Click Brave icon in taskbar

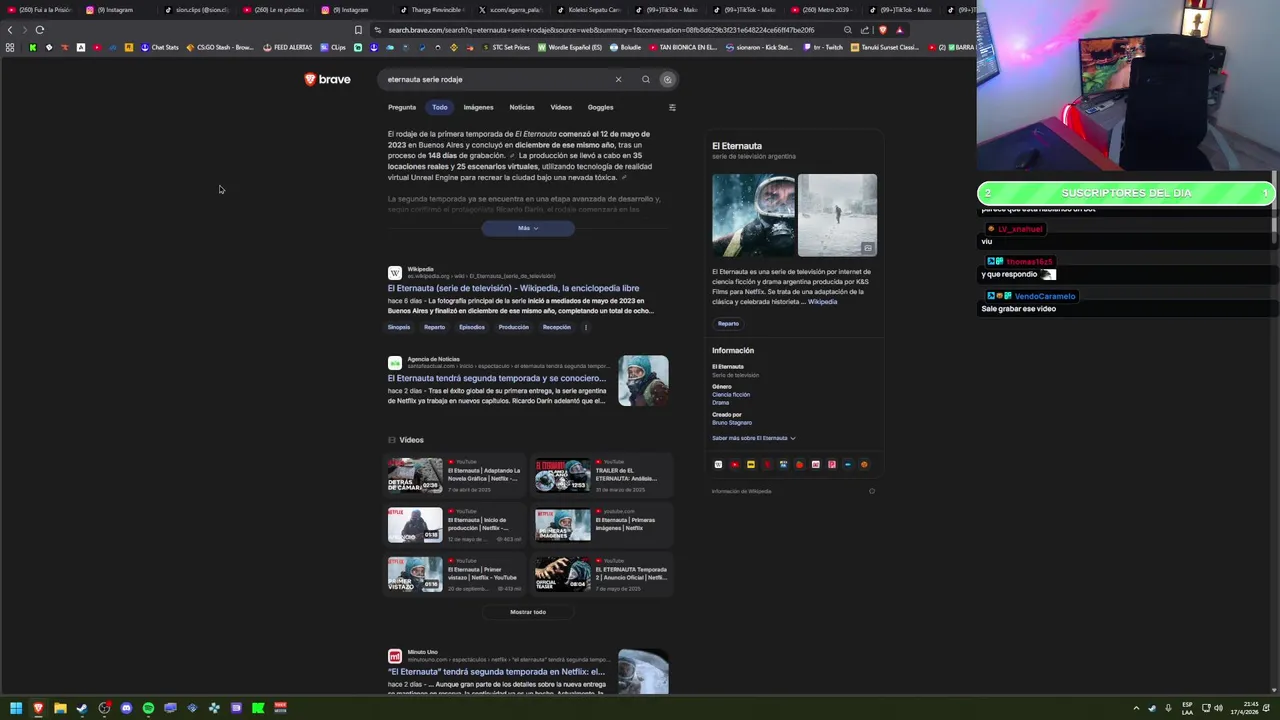pyautogui.click(x=38, y=708)
